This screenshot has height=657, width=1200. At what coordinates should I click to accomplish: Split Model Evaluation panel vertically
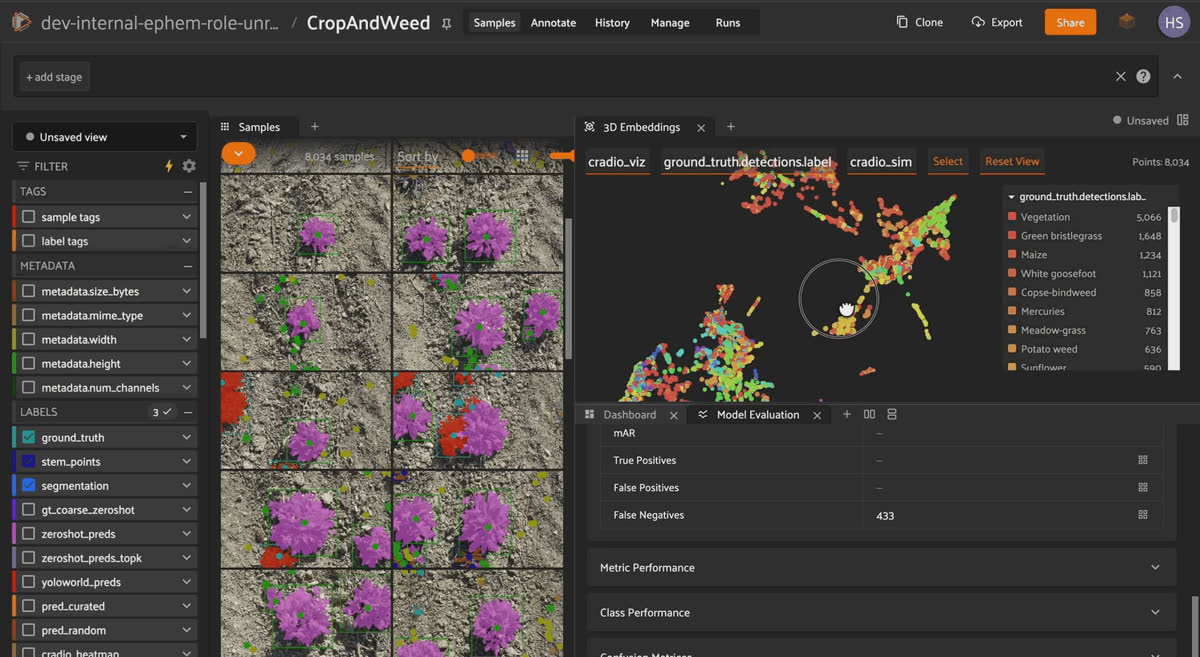click(x=892, y=414)
